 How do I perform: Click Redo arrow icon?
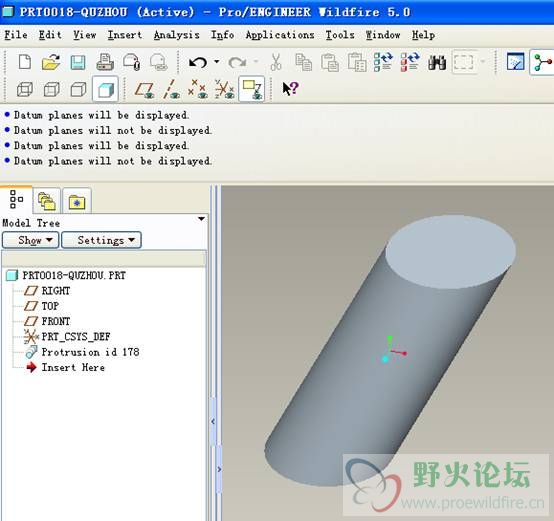tap(237, 63)
